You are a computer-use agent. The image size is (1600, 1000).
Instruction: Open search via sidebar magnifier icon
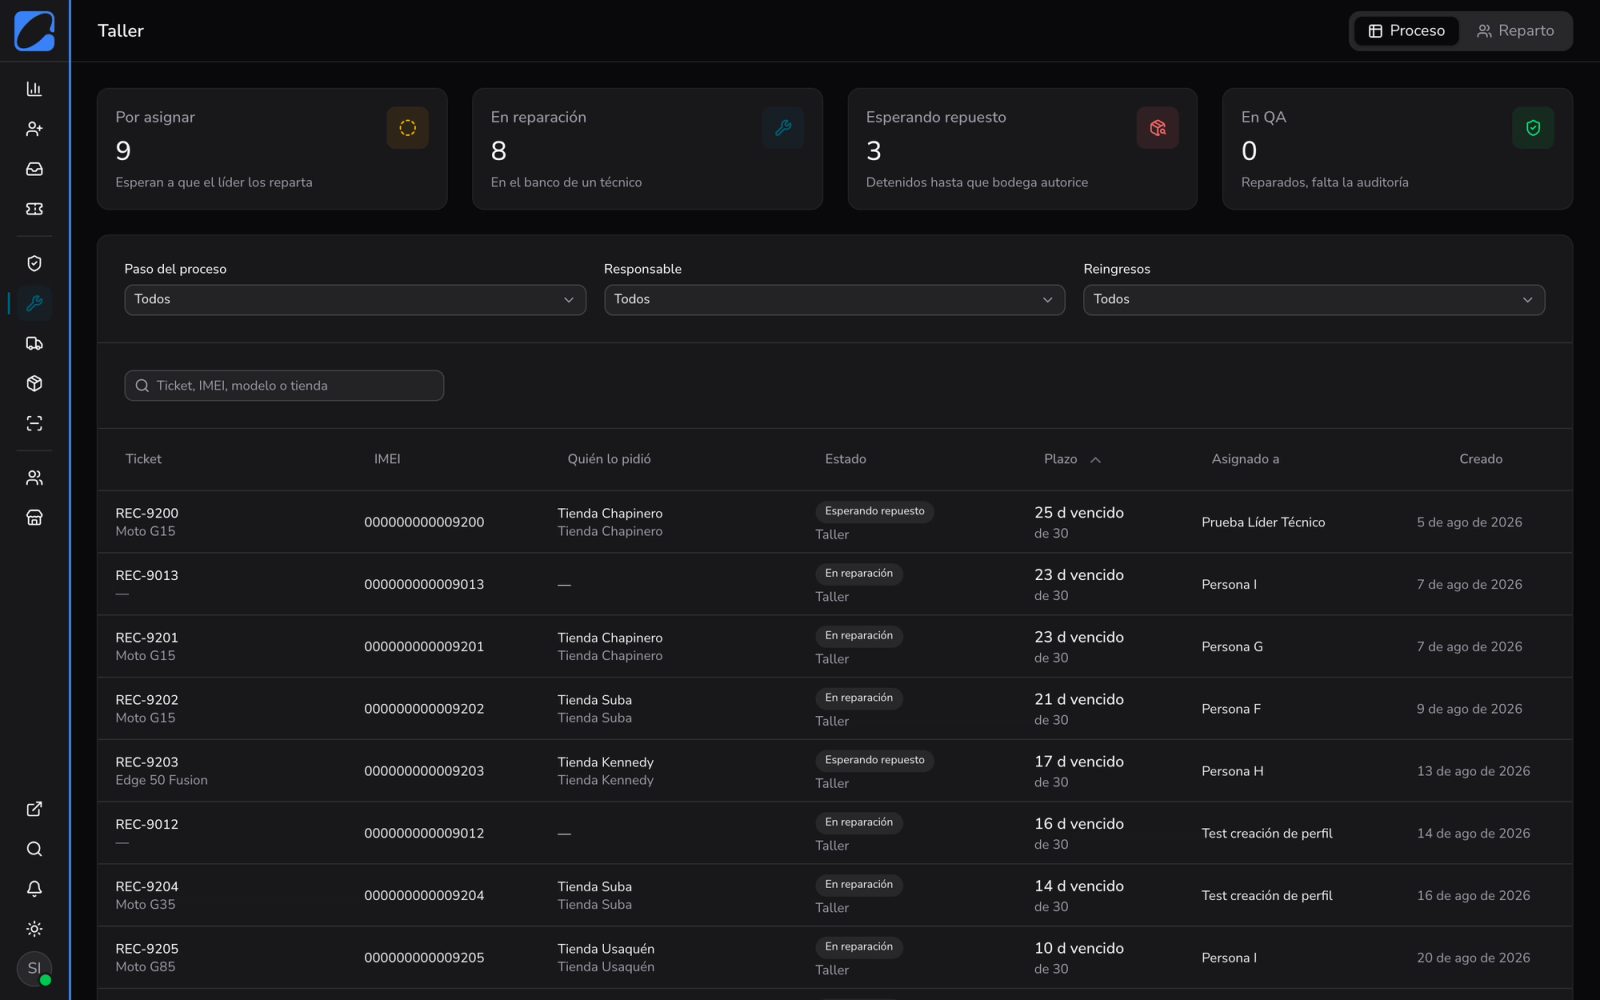[x=34, y=849]
